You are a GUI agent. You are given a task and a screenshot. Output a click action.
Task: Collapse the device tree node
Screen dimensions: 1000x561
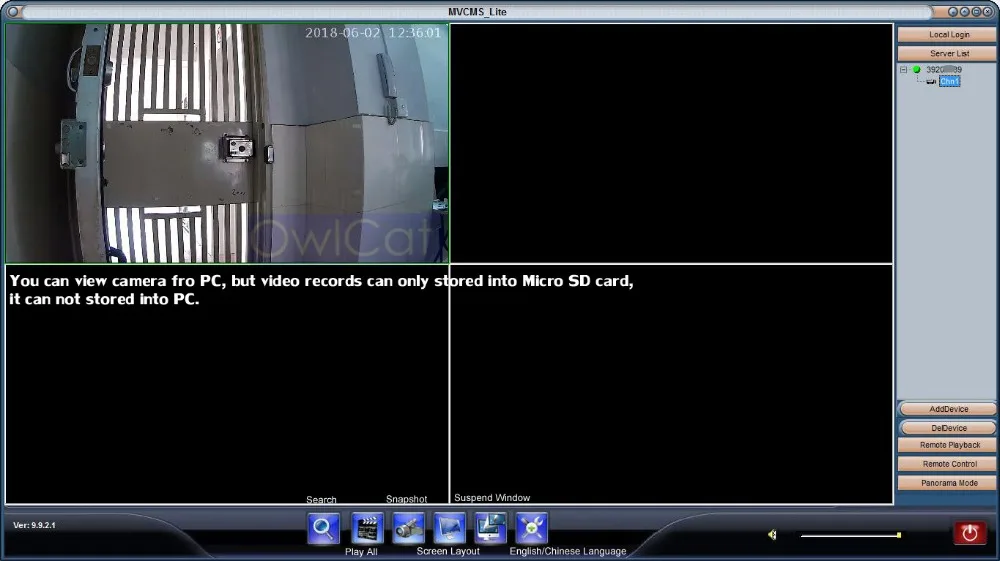tap(903, 69)
